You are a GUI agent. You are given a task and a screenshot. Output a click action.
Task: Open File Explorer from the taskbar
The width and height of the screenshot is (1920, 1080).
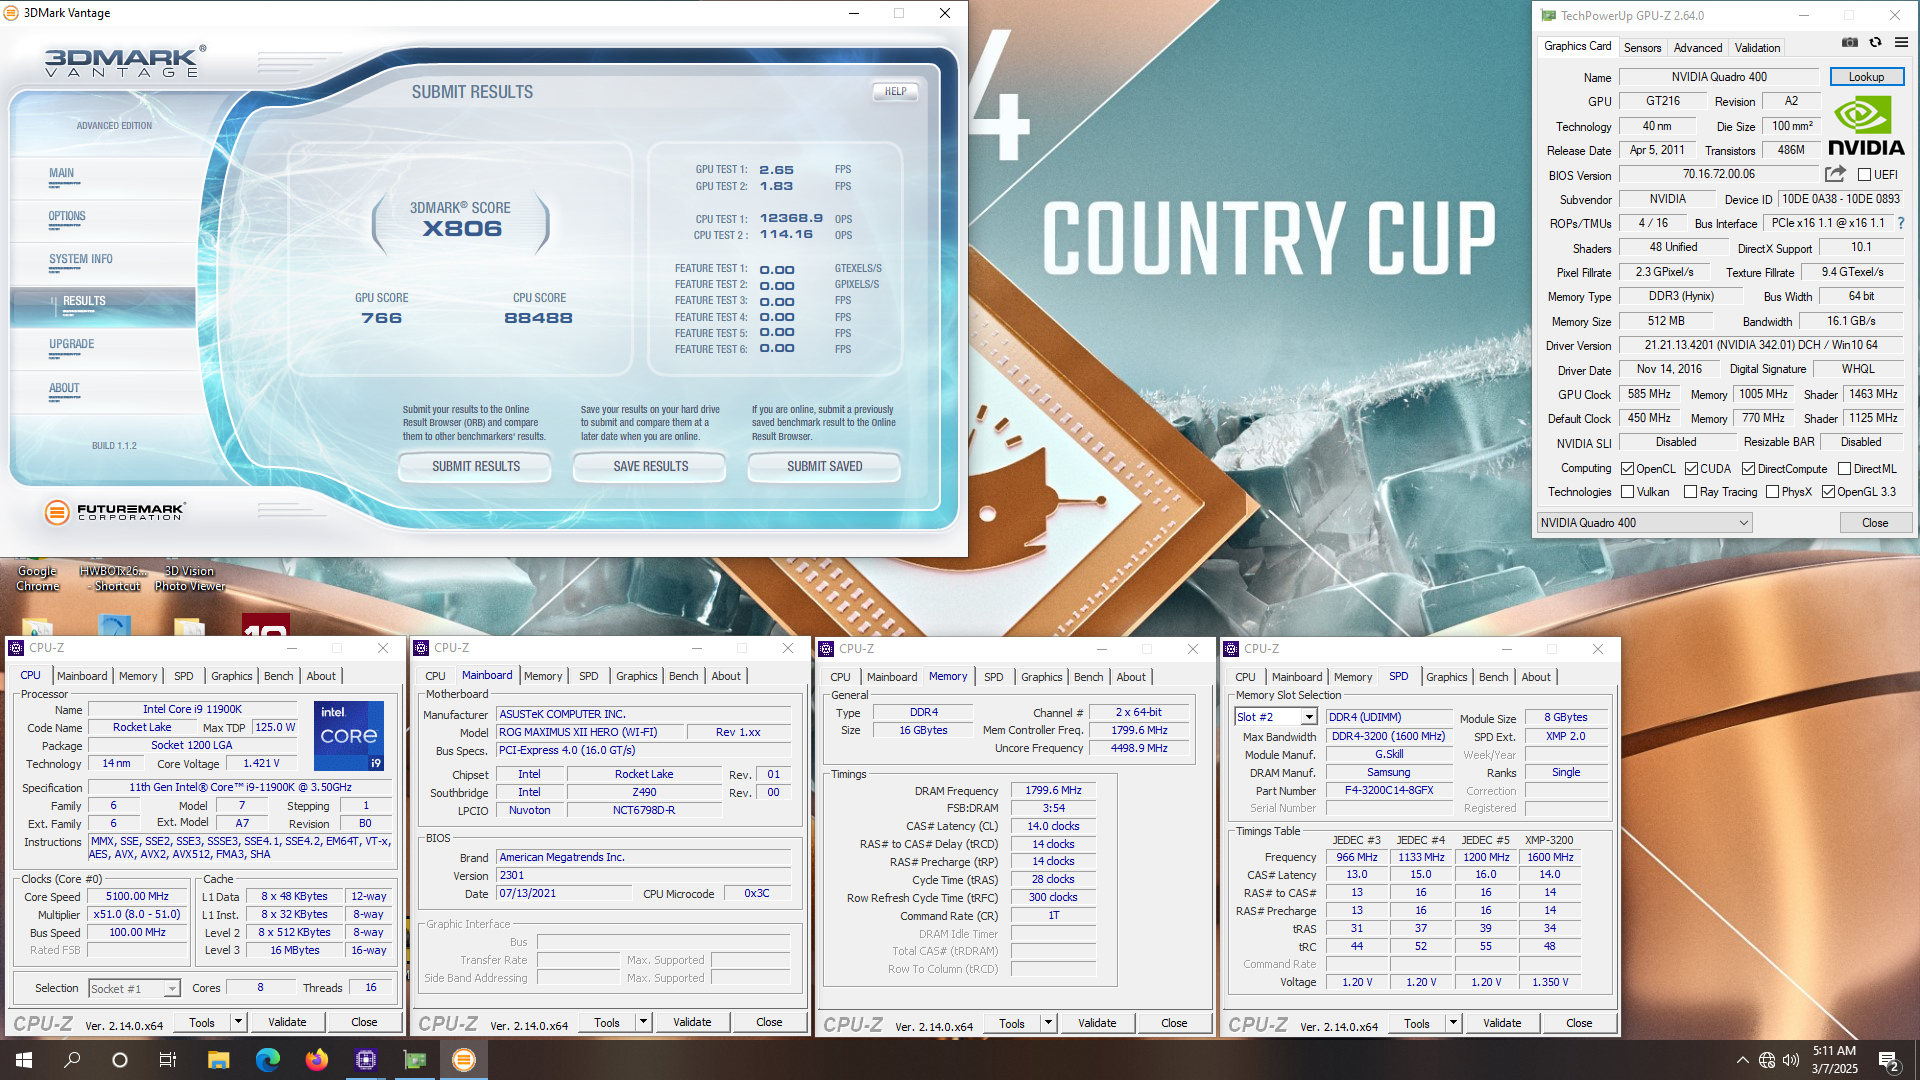219,1060
